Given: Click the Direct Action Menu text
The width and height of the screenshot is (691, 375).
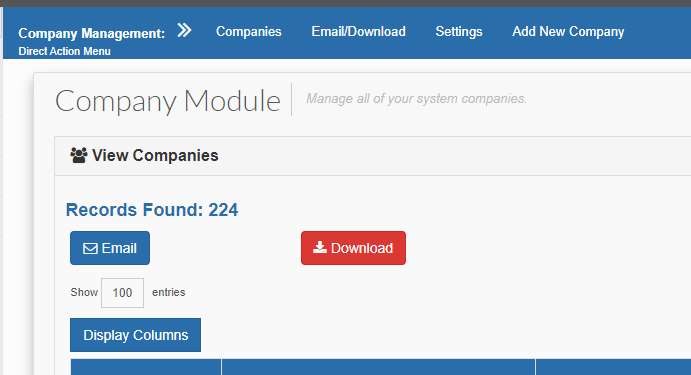Looking at the screenshot, I should coord(64,51).
